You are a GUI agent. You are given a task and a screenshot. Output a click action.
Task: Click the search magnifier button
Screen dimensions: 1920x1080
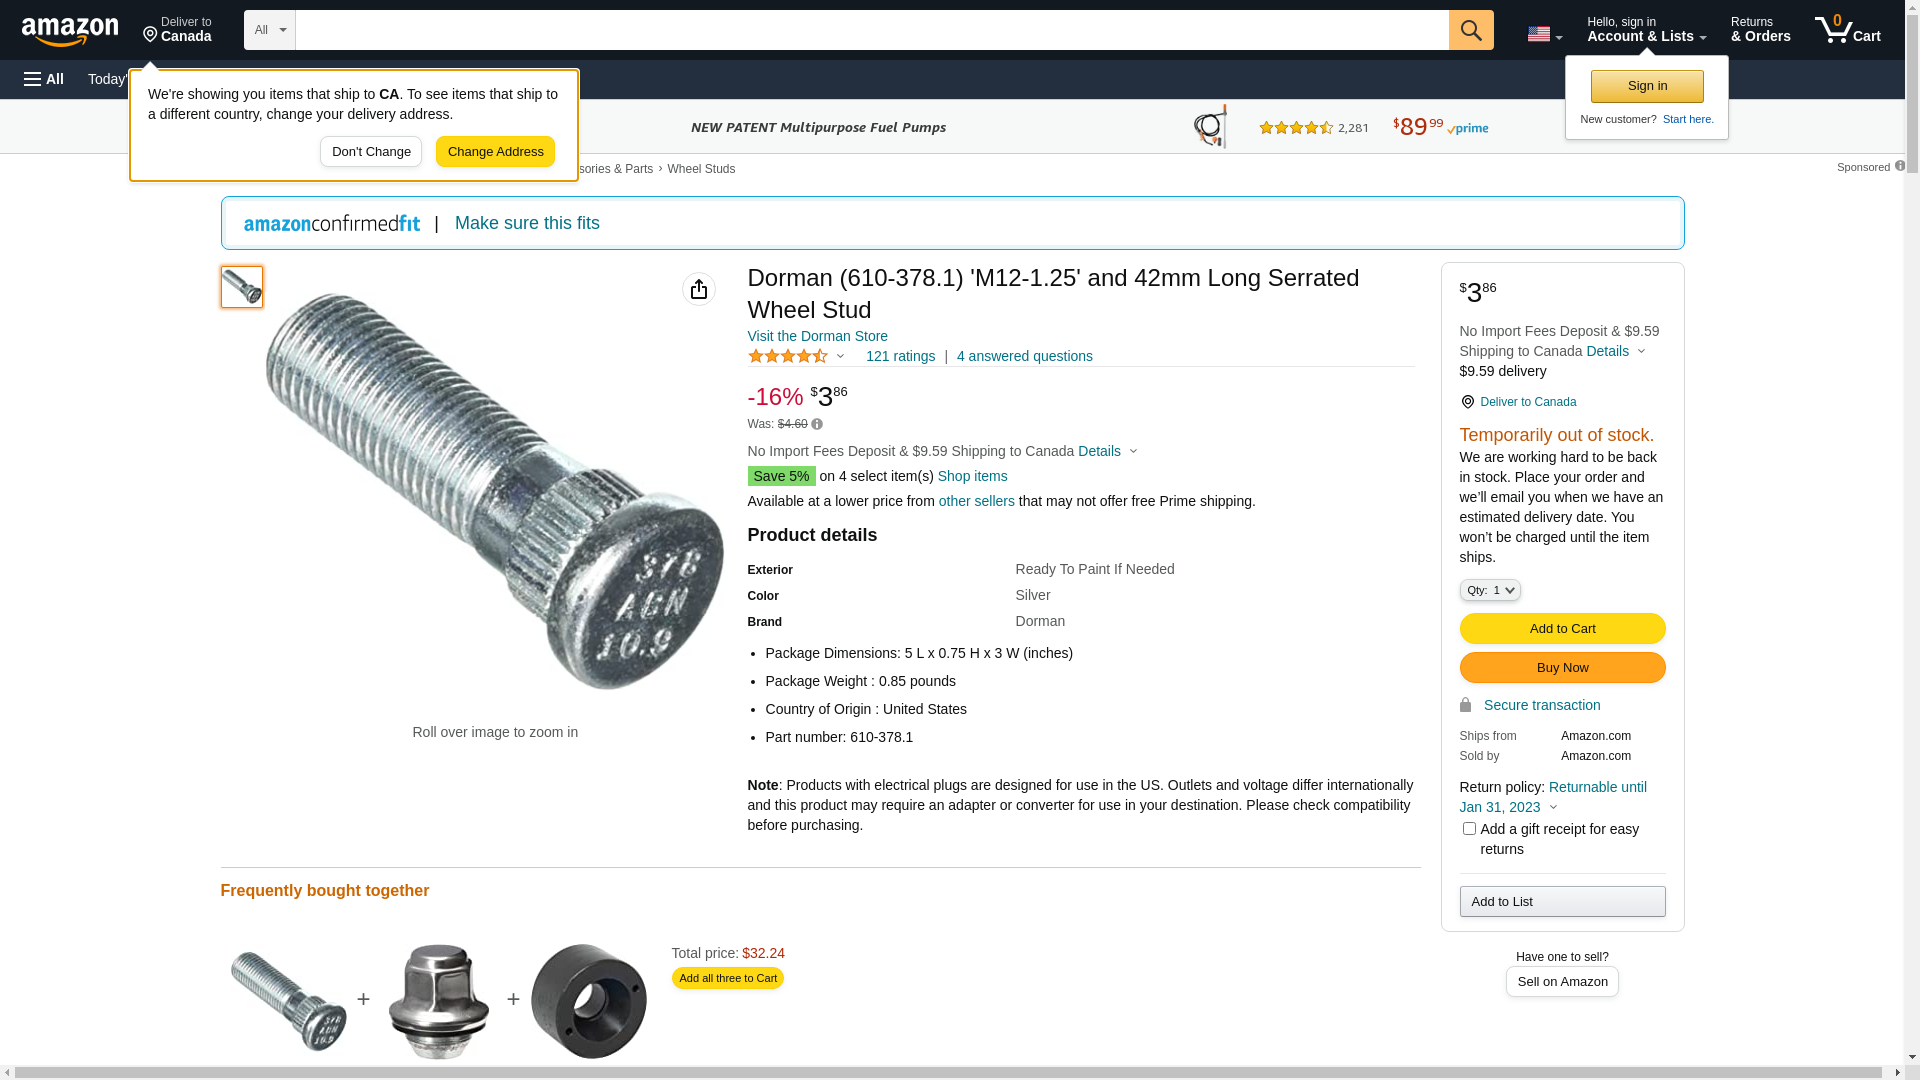tap(1470, 30)
